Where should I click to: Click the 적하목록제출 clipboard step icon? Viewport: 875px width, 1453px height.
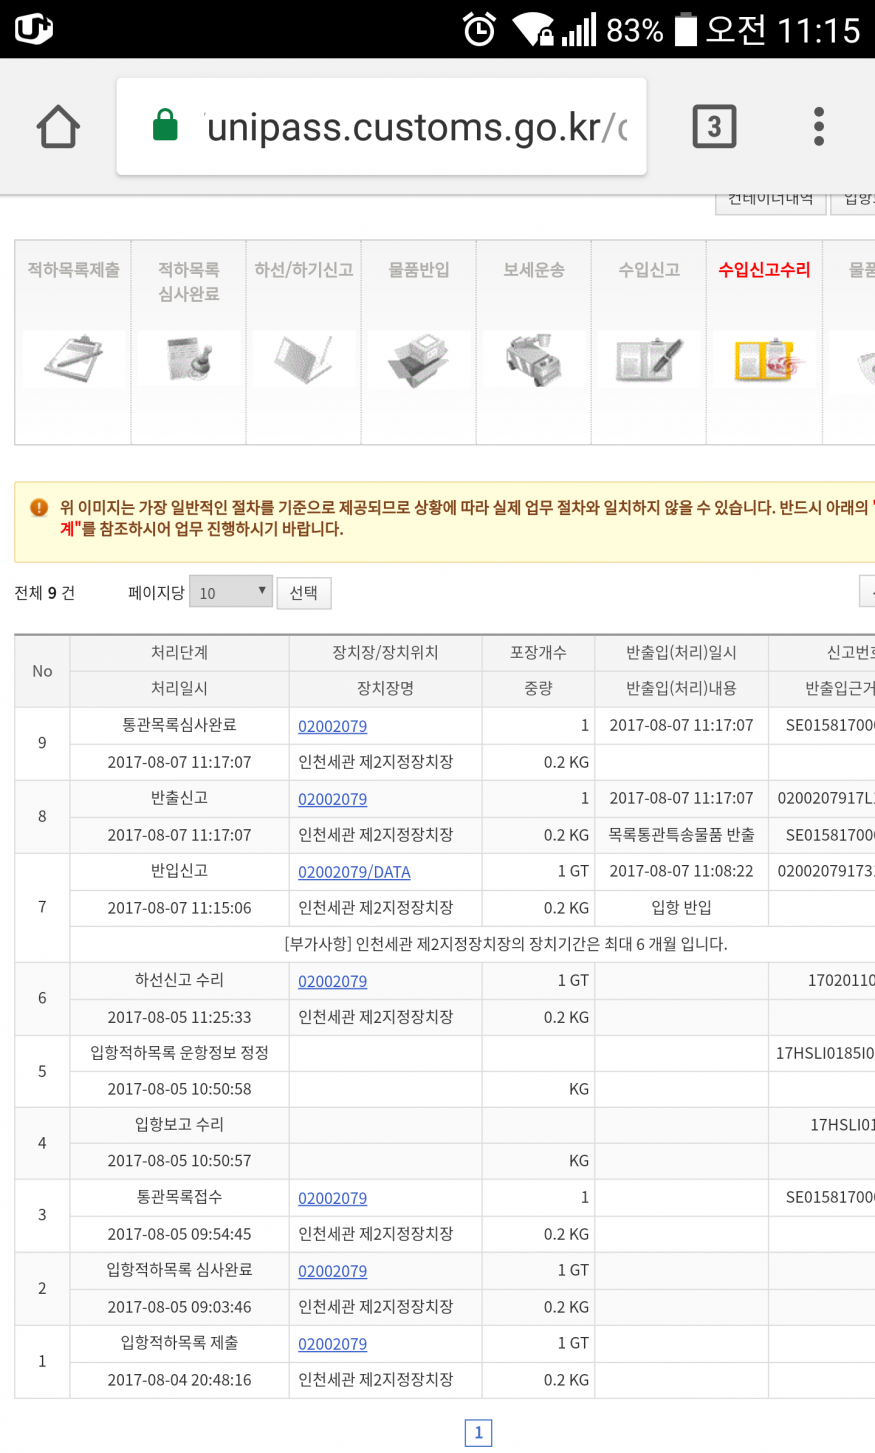pos(73,358)
